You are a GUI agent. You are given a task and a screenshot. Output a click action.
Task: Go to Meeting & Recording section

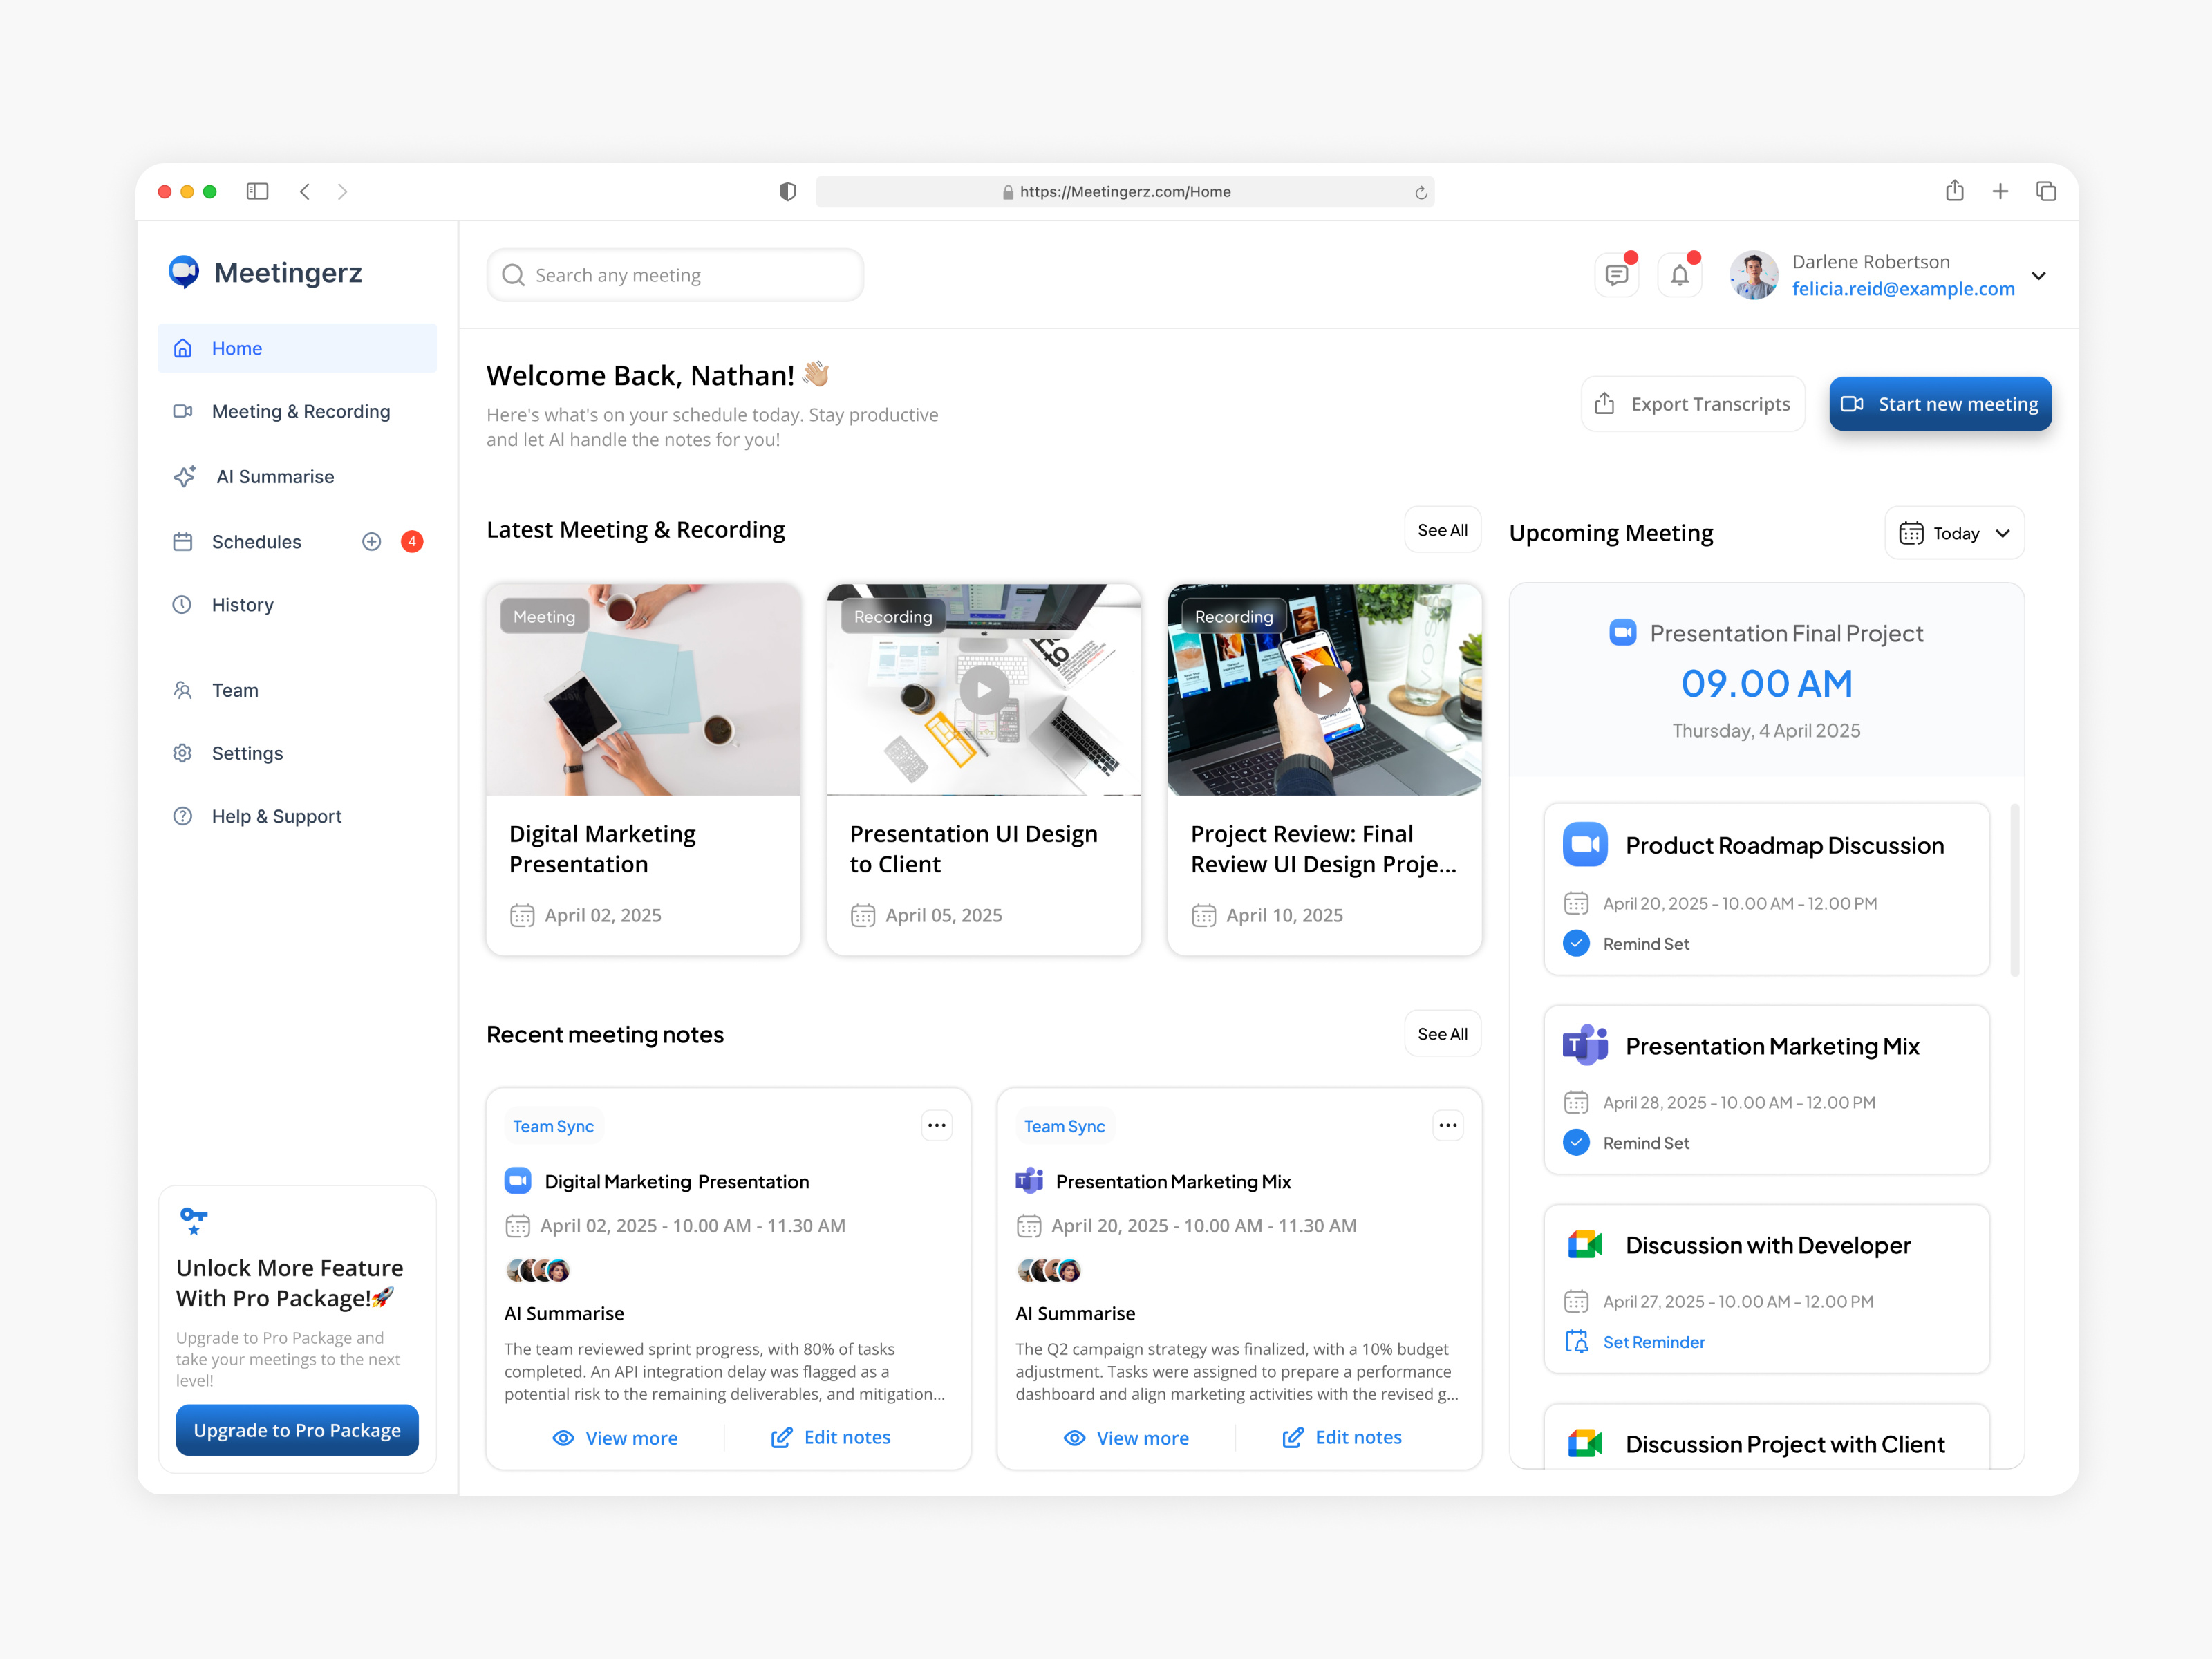pyautogui.click(x=300, y=411)
